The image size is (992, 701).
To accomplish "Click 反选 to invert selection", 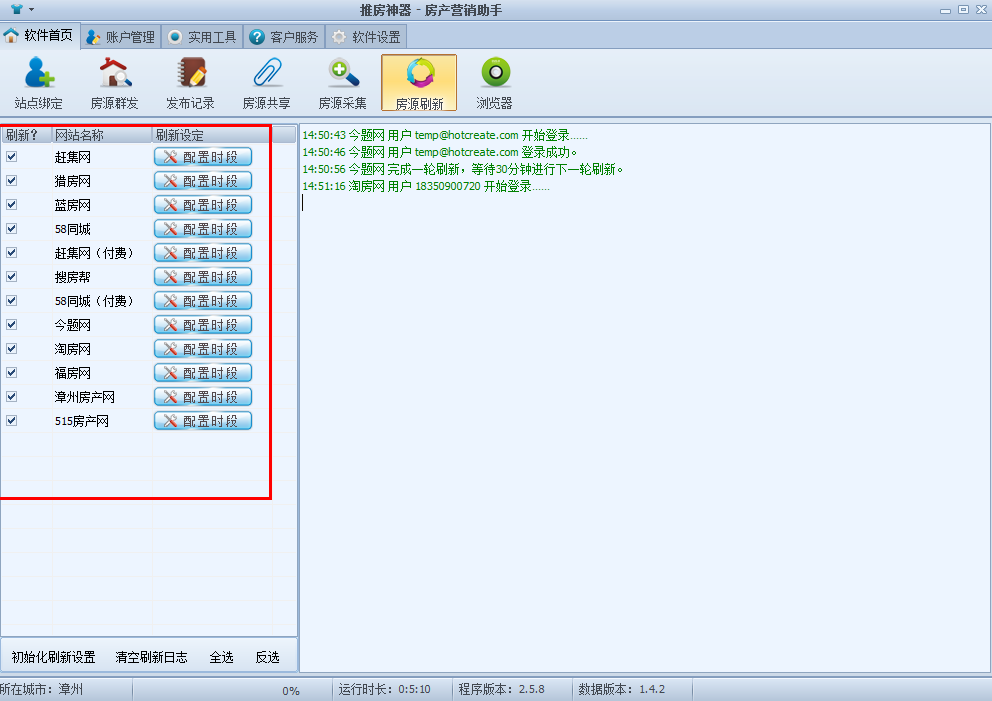I will 268,657.
